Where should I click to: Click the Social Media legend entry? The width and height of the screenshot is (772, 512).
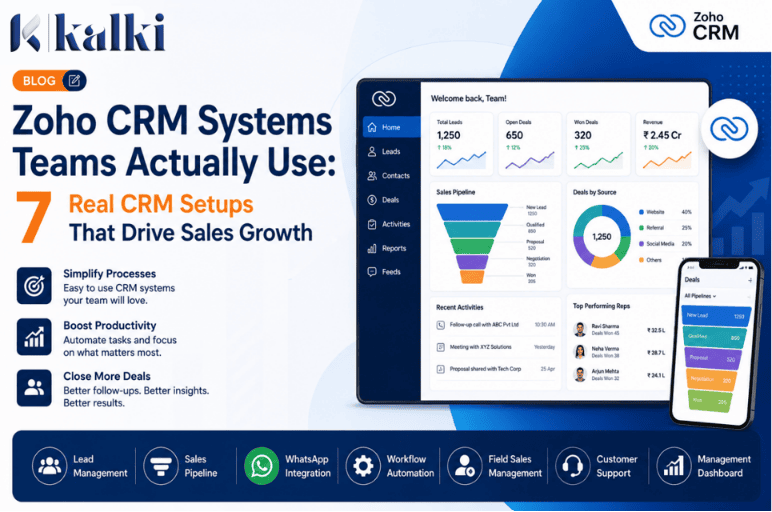pos(665,244)
